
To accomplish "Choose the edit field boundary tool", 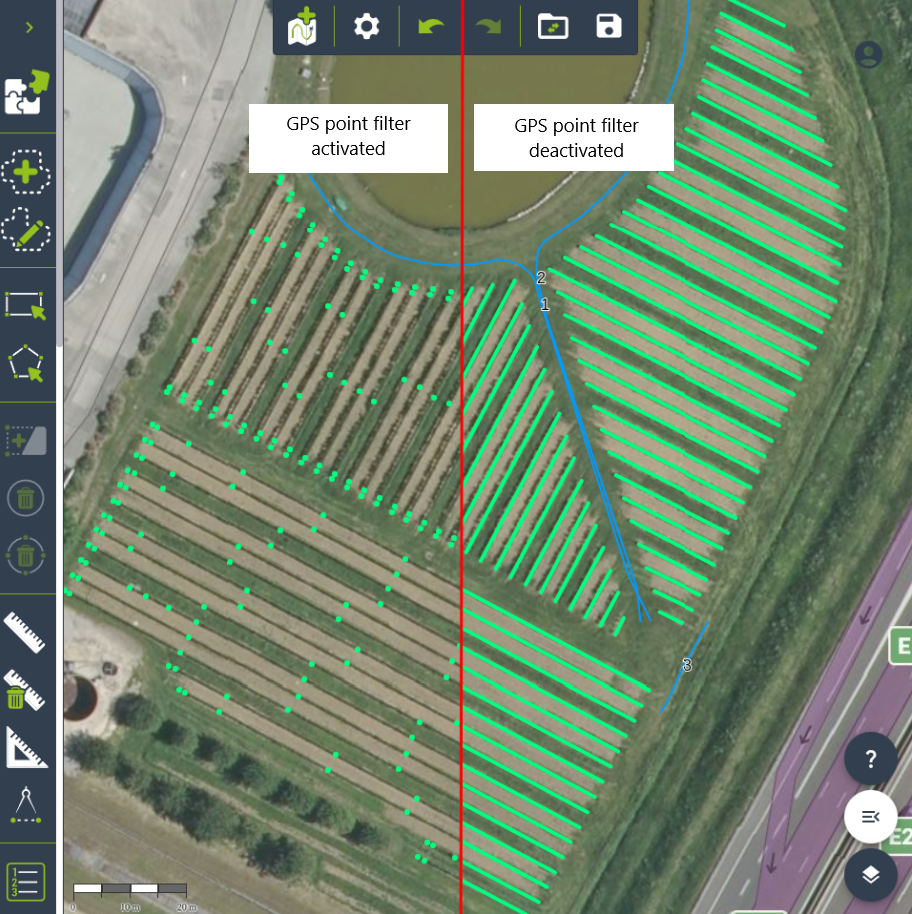I will pos(28,229).
